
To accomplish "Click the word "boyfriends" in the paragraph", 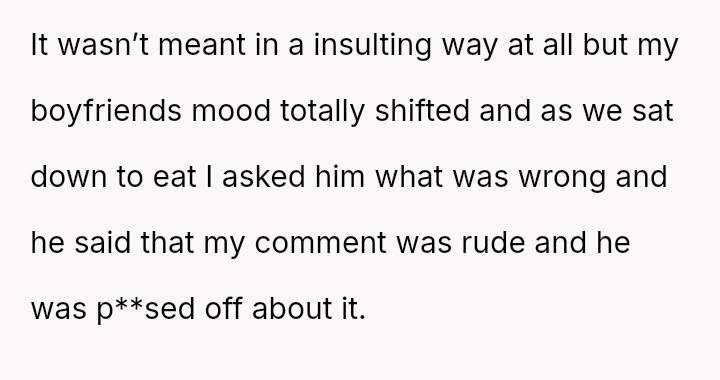I will [106, 112].
